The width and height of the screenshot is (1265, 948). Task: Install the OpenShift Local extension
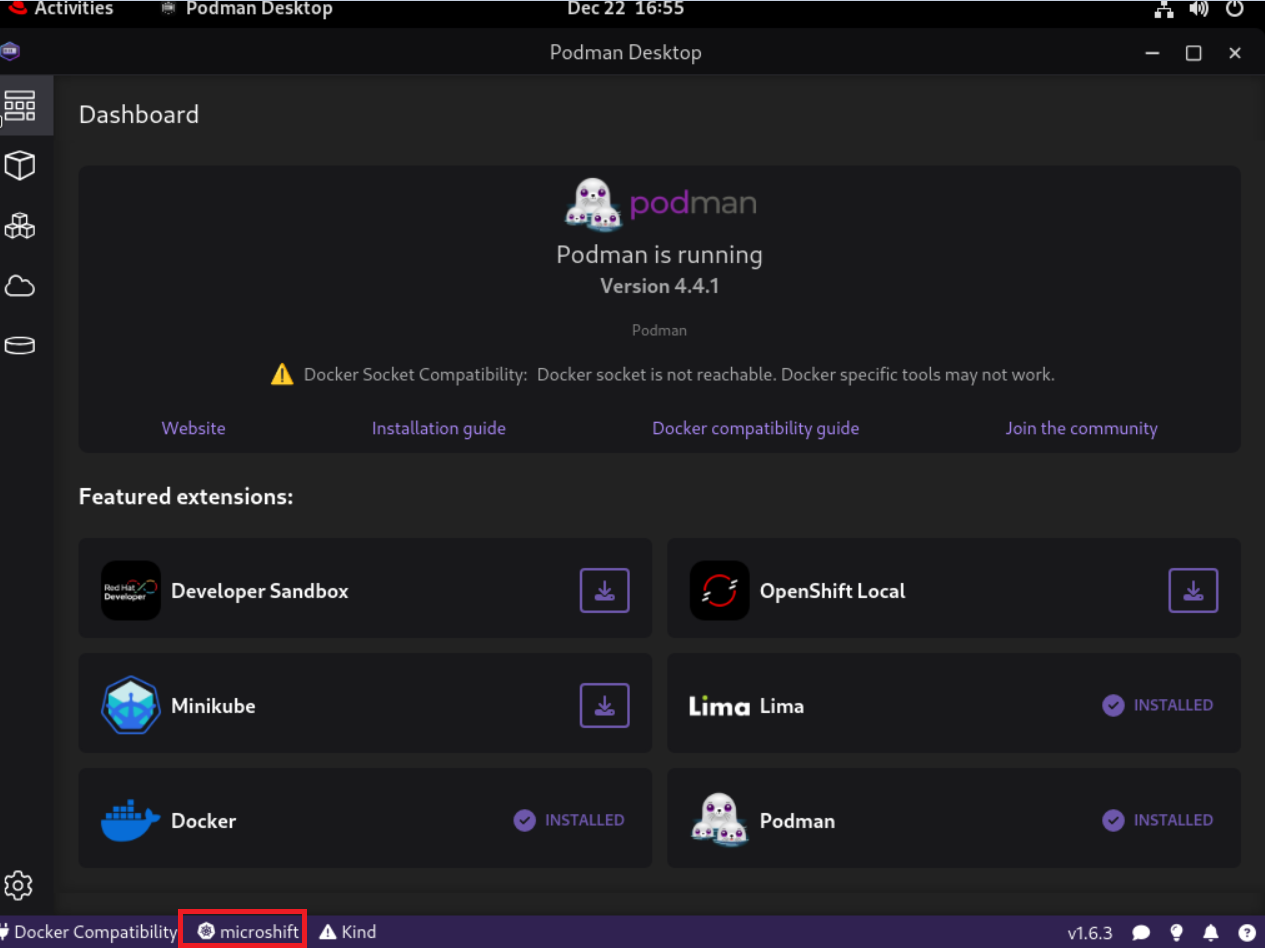(x=1193, y=590)
